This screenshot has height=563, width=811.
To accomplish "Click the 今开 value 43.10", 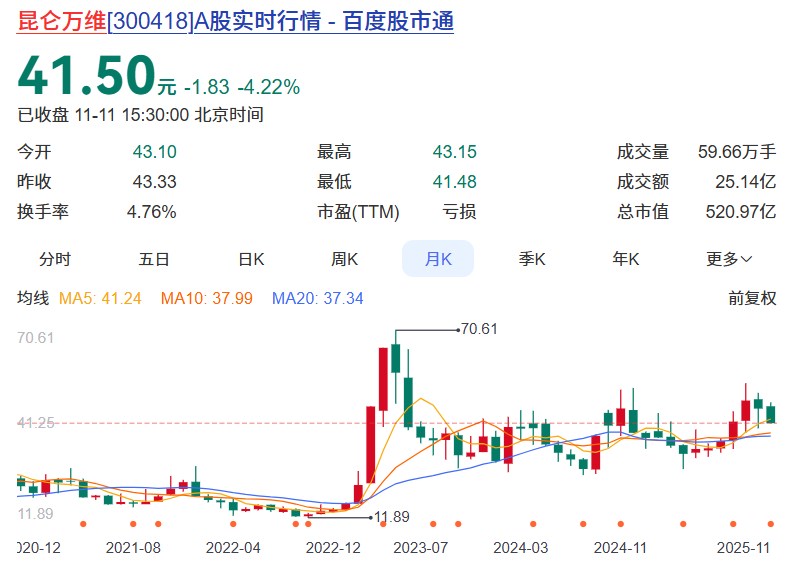I will point(155,152).
